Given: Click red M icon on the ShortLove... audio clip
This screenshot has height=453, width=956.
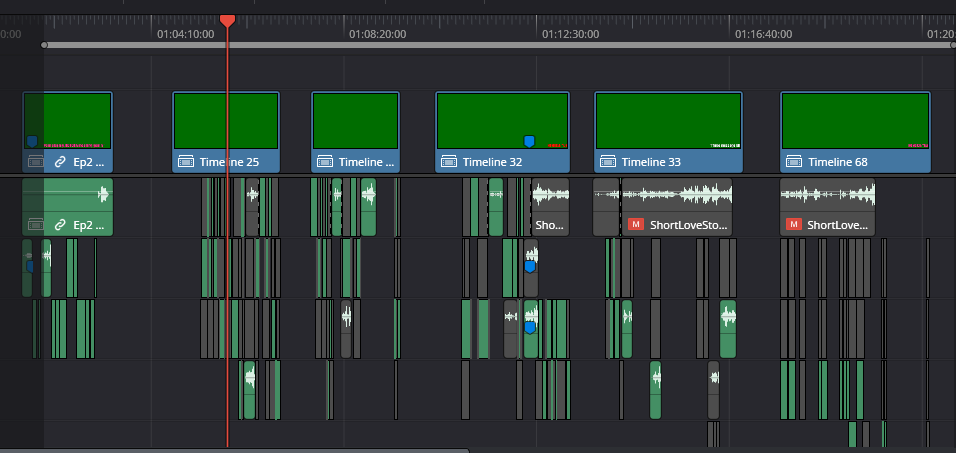Looking at the screenshot, I should (793, 224).
